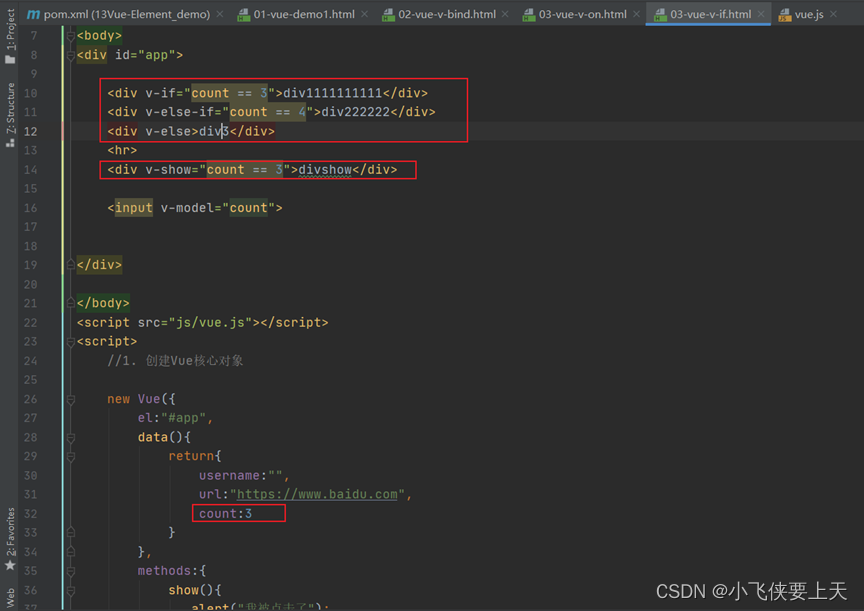Viewport: 864px width, 611px height.
Task: Close the 02-vue-v-bind.html tab
Action: (505, 14)
